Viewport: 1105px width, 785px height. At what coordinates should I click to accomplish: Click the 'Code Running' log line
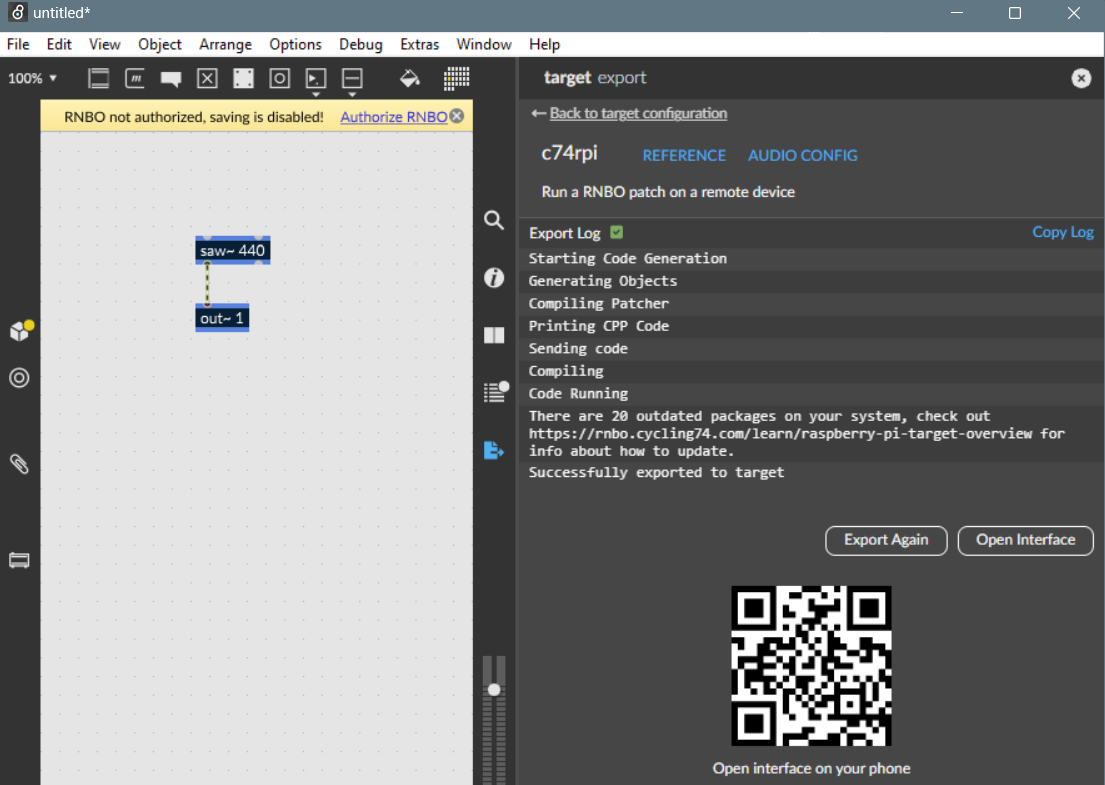coord(579,394)
